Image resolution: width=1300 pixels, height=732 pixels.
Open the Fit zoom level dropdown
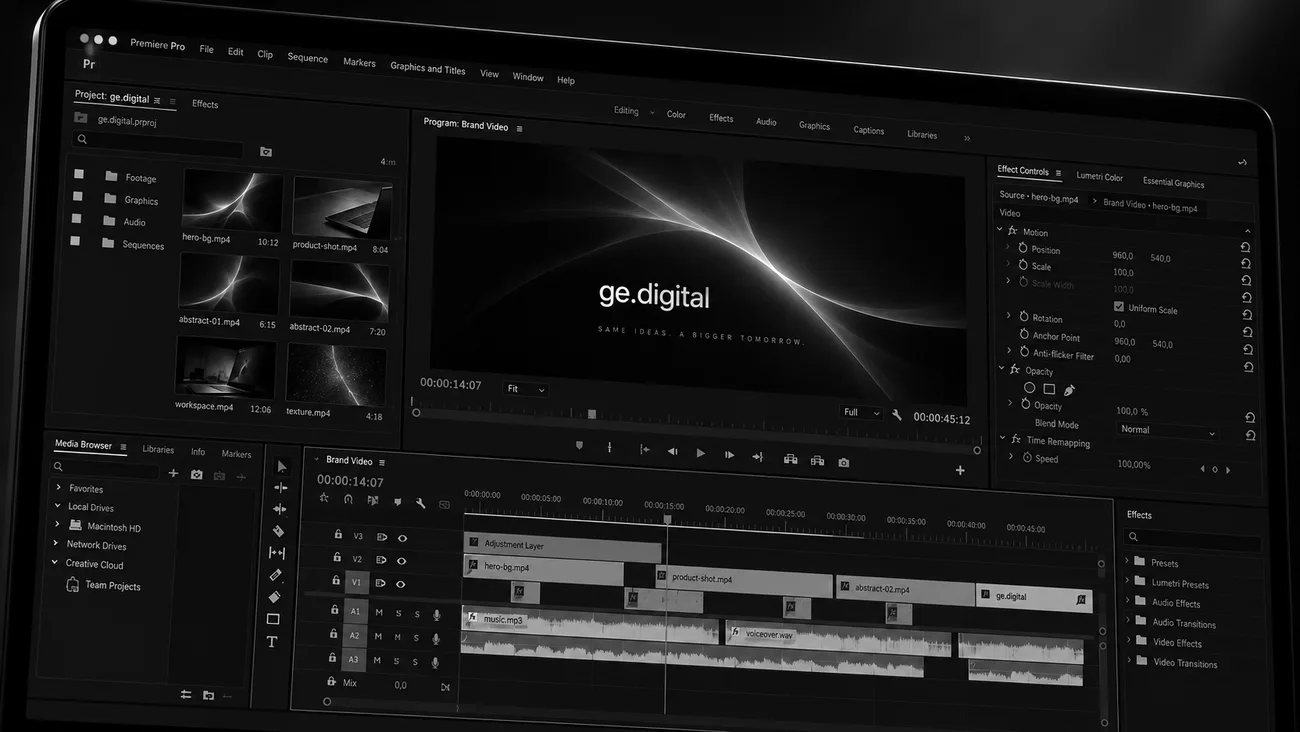click(525, 389)
